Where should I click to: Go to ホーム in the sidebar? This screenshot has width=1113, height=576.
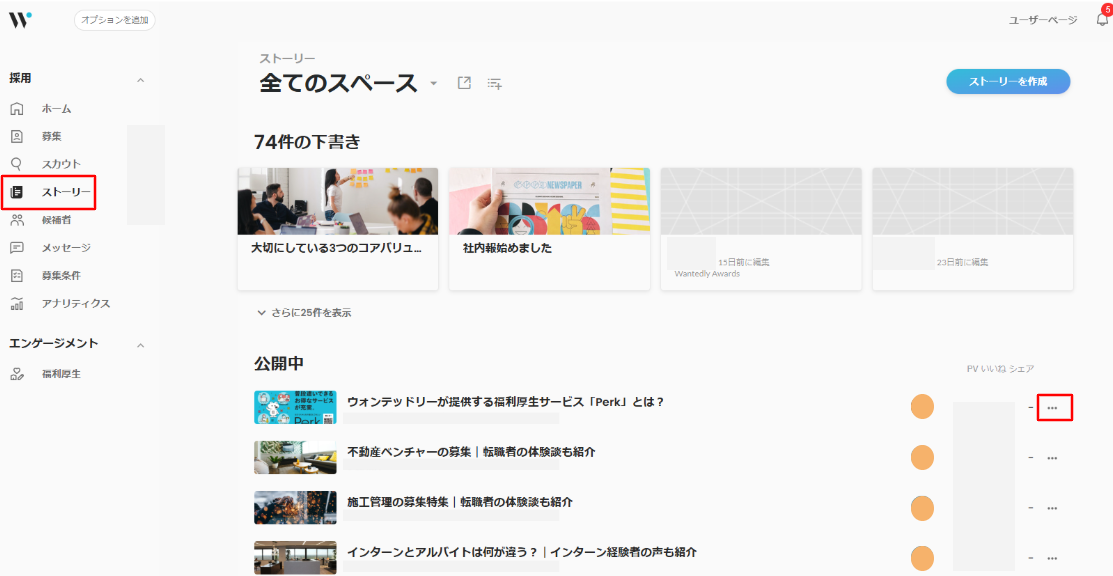coord(56,109)
